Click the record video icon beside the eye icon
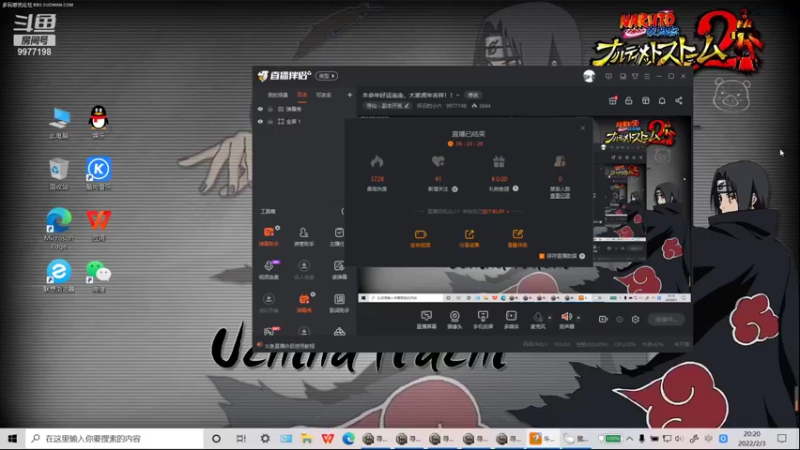Viewport: 800px width, 450px height. [603, 319]
